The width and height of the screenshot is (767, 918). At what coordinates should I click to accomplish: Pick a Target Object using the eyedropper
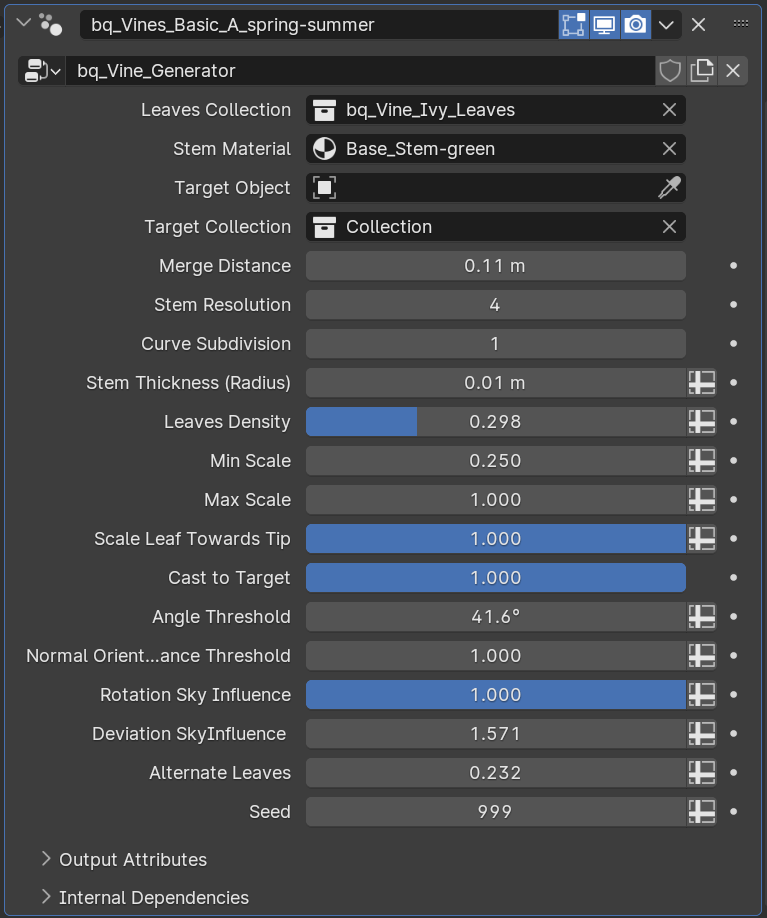[x=667, y=187]
